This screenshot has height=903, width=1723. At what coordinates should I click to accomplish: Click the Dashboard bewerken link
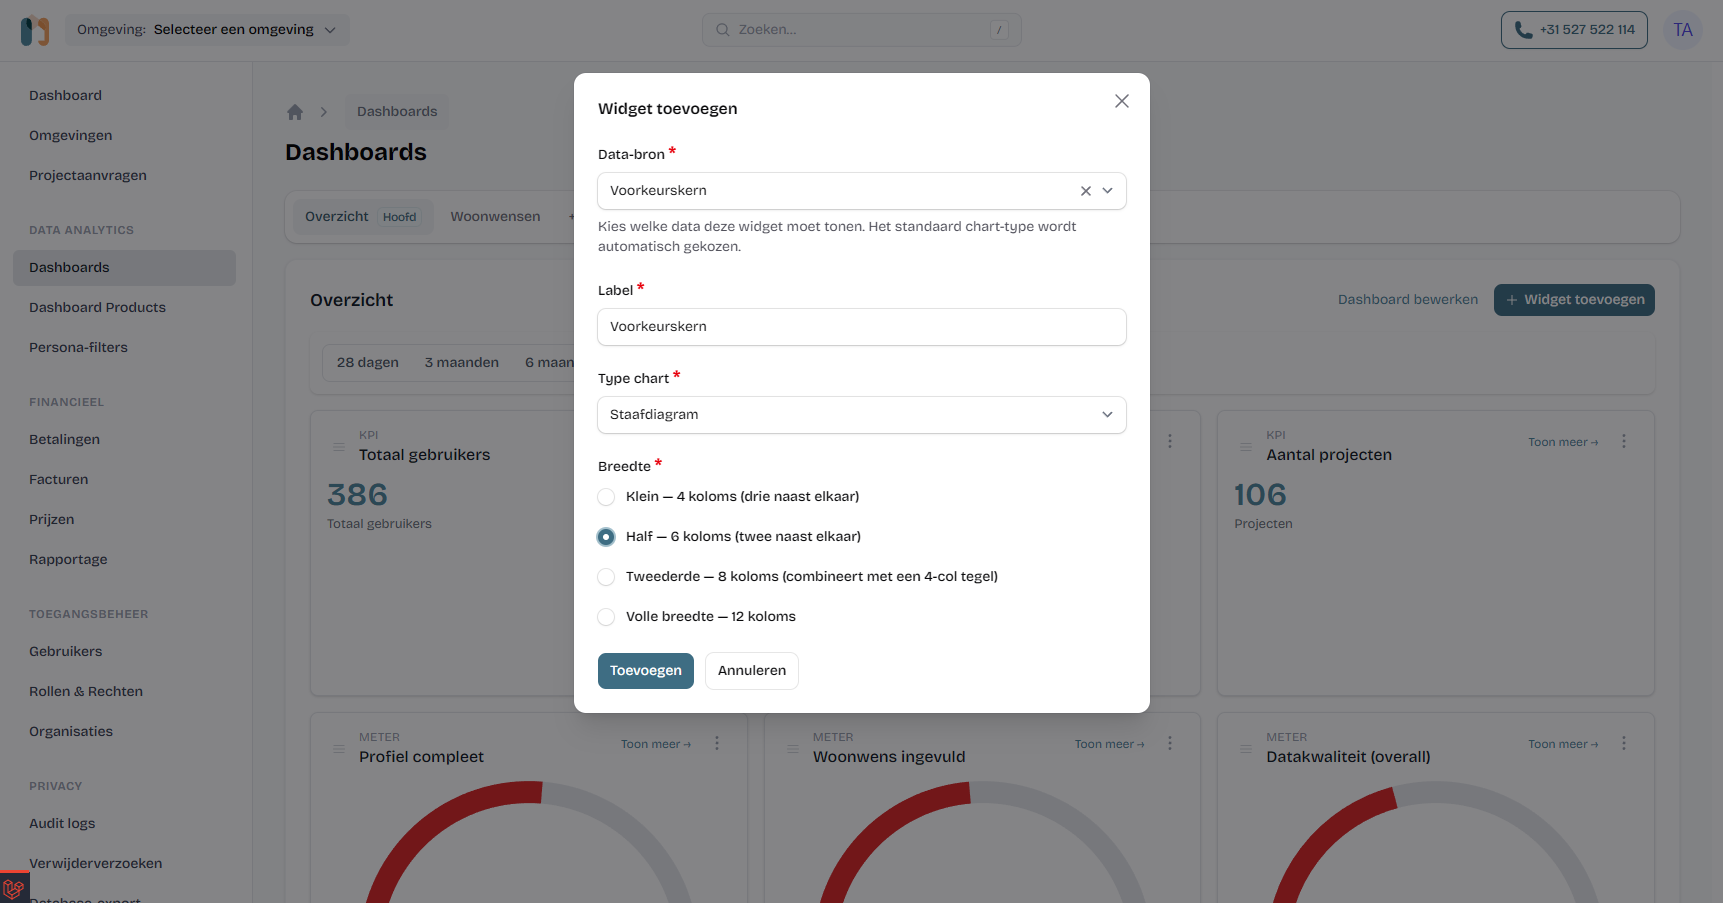1408,300
